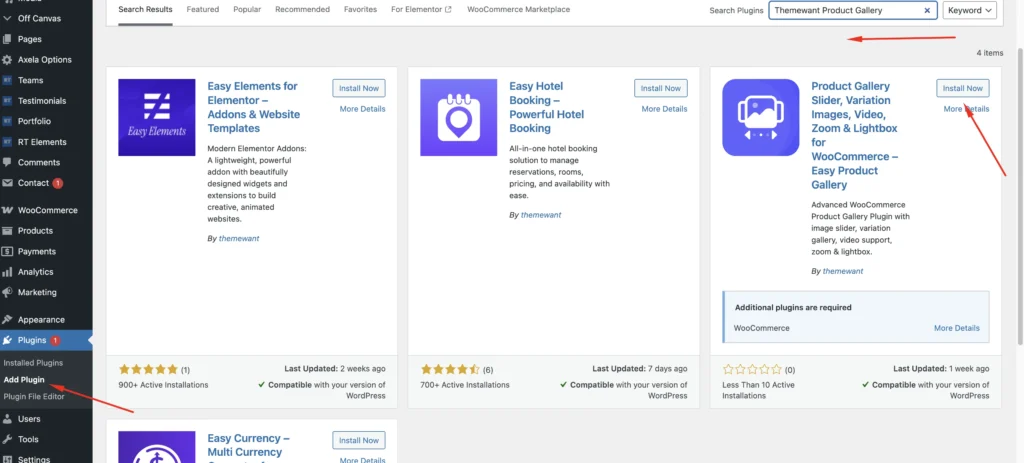
Task: Switch to the Popular tab
Action: [247, 10]
